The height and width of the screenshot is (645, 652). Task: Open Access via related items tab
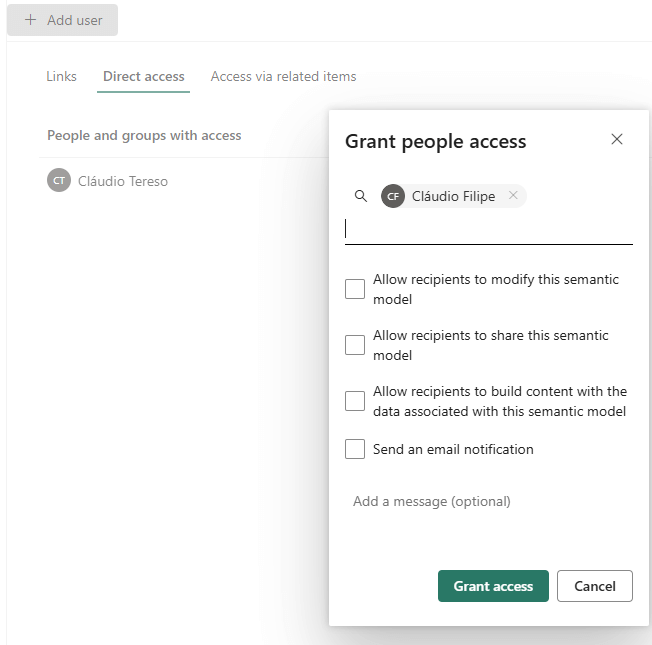pyautogui.click(x=283, y=76)
